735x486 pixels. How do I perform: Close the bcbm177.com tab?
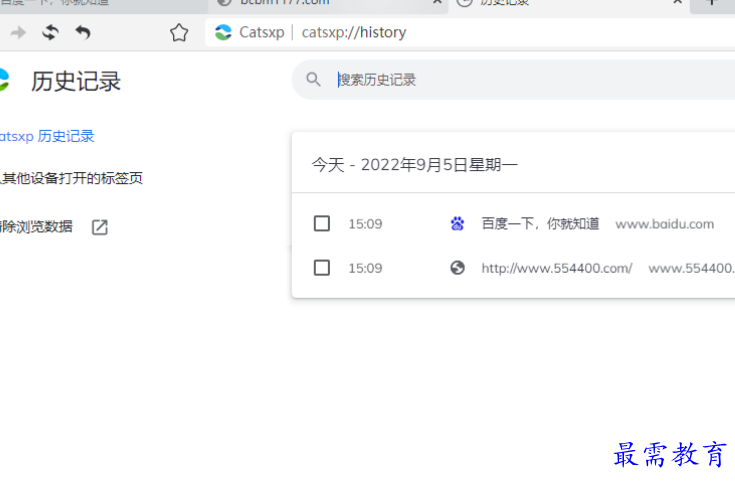tap(437, 2)
